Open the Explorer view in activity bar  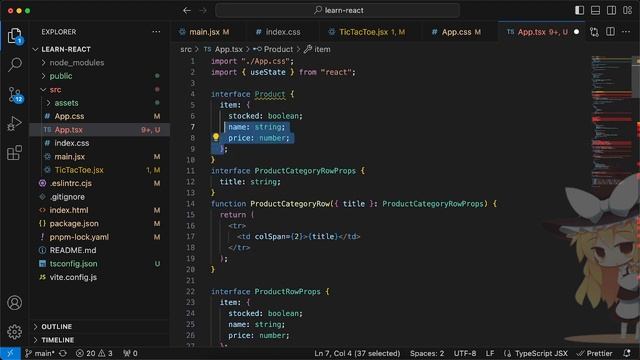pos(15,36)
